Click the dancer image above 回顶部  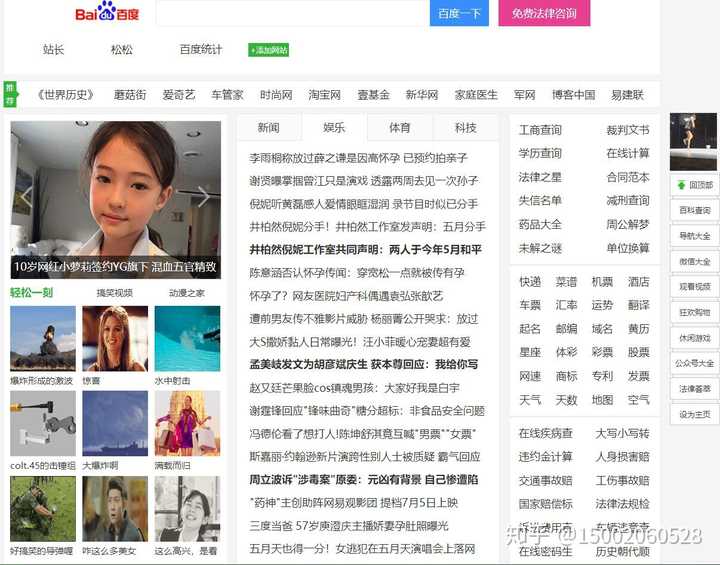693,141
